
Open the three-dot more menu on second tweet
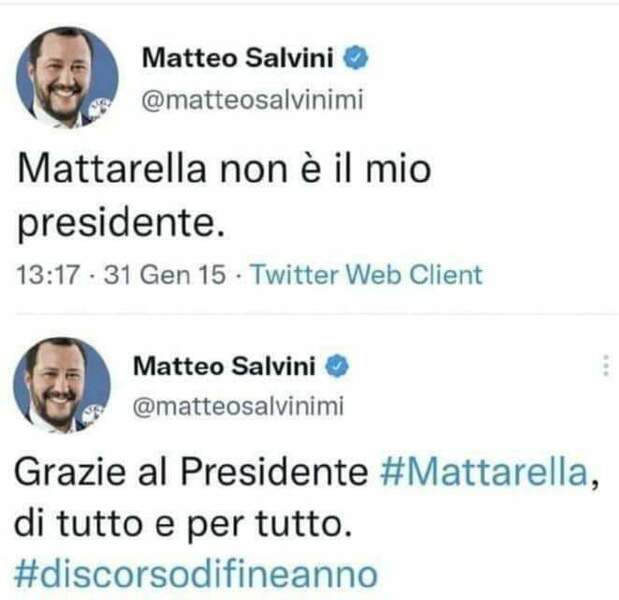click(605, 367)
